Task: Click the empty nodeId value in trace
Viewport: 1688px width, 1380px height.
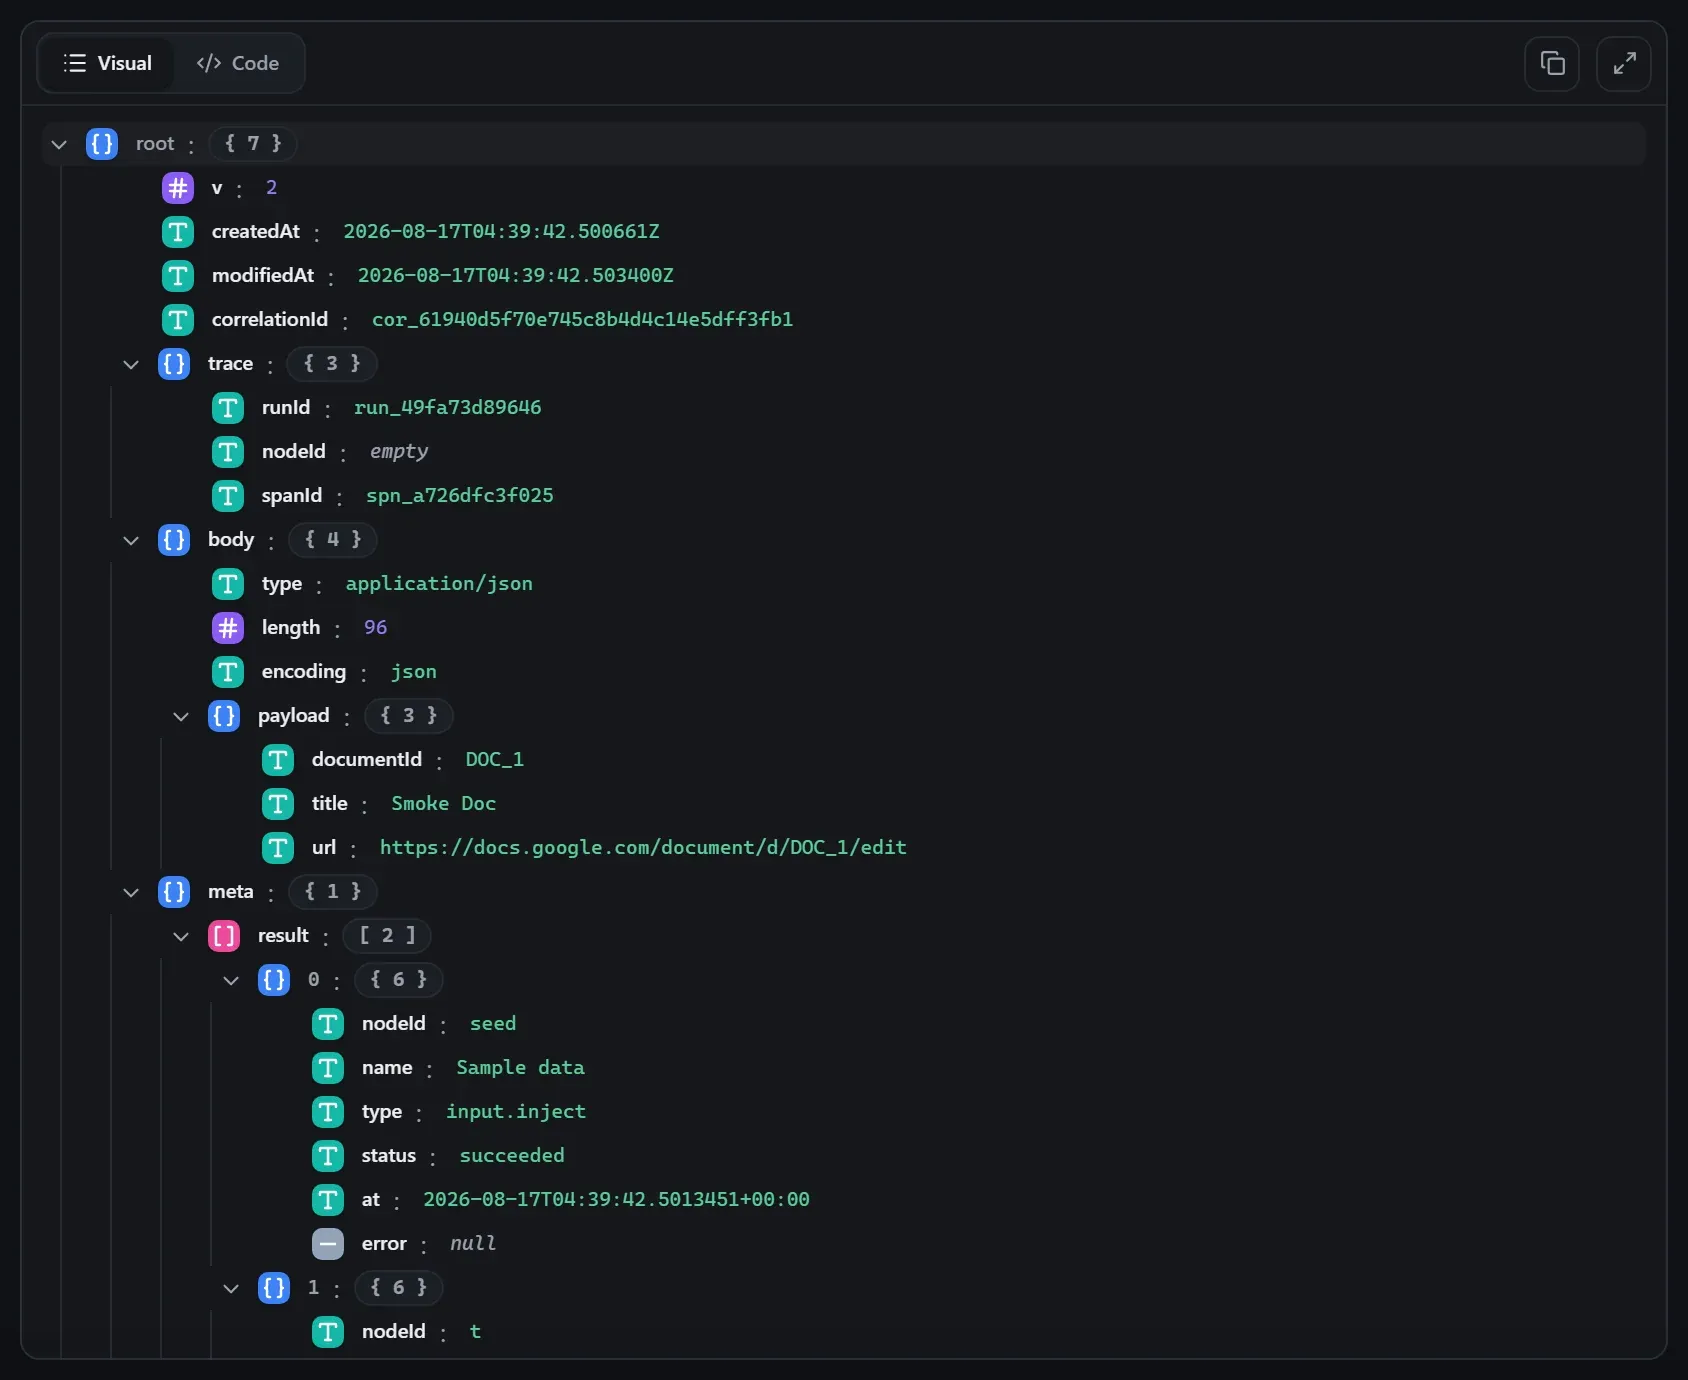Action: coord(399,452)
